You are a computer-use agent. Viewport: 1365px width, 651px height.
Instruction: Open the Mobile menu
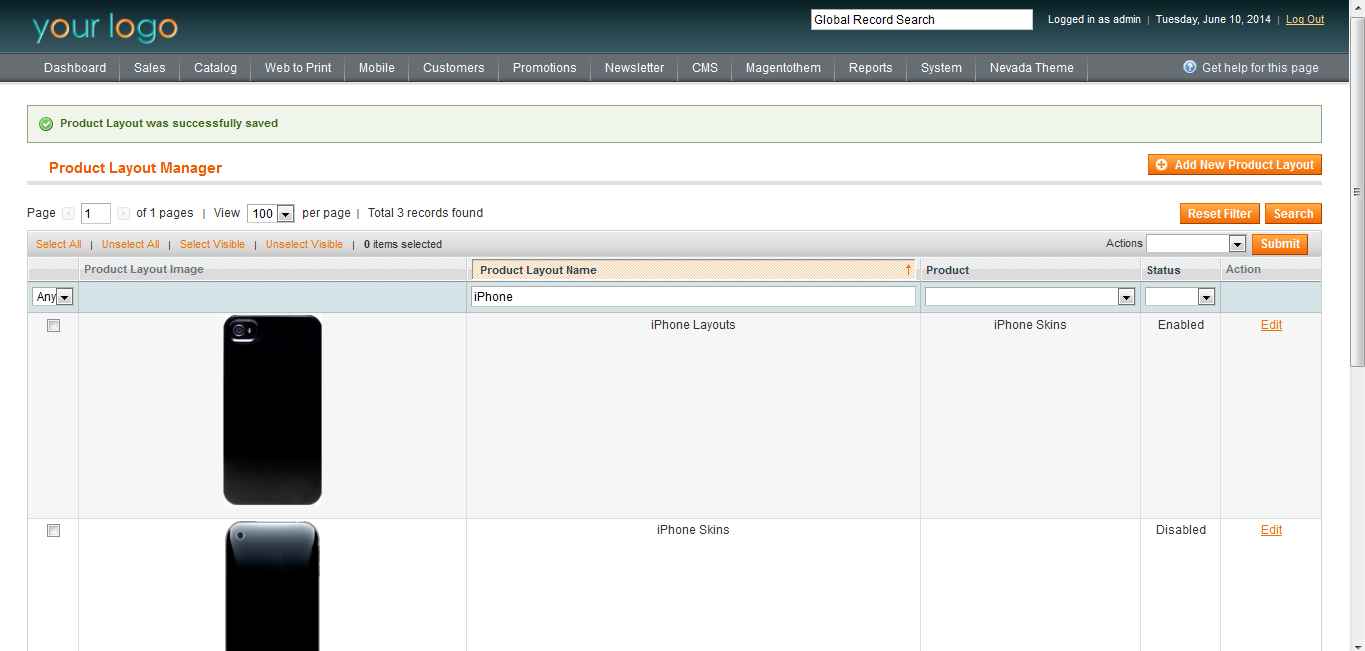[x=377, y=68]
